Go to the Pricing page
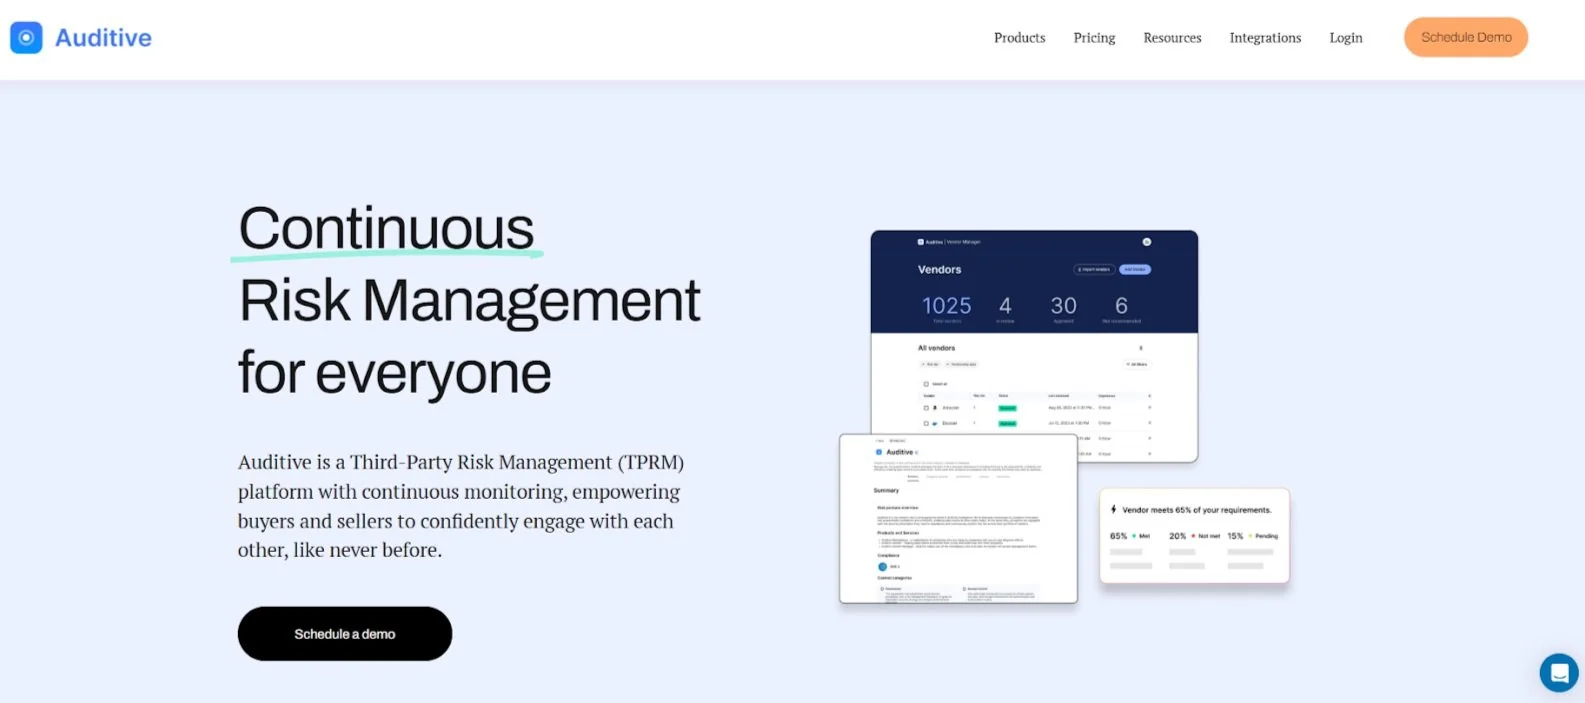This screenshot has width=1585, height=703. [x=1094, y=38]
